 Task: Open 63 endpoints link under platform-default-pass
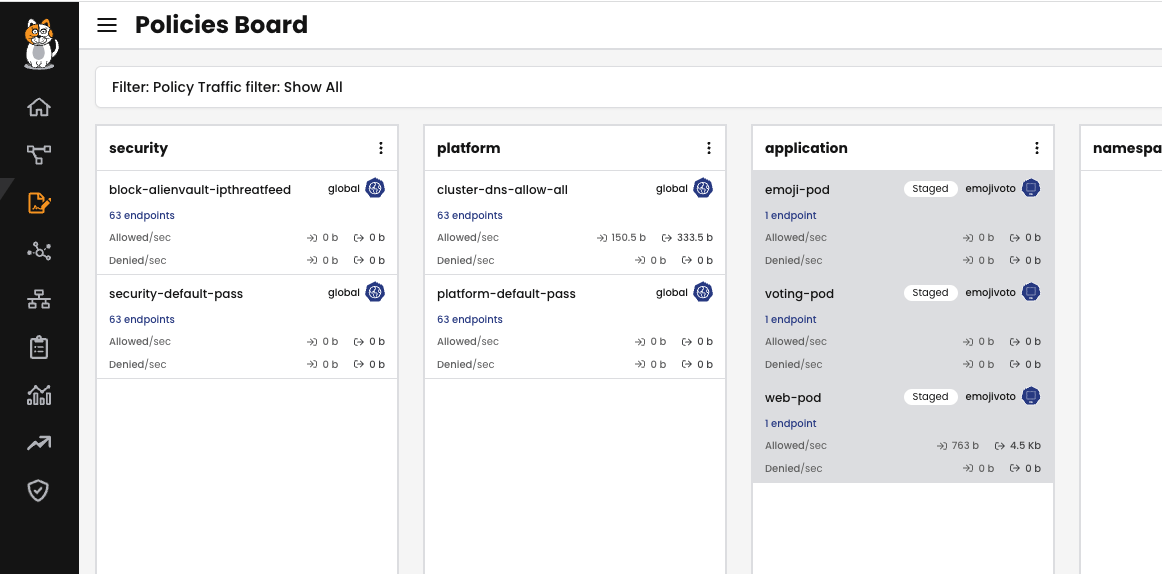[x=470, y=319]
